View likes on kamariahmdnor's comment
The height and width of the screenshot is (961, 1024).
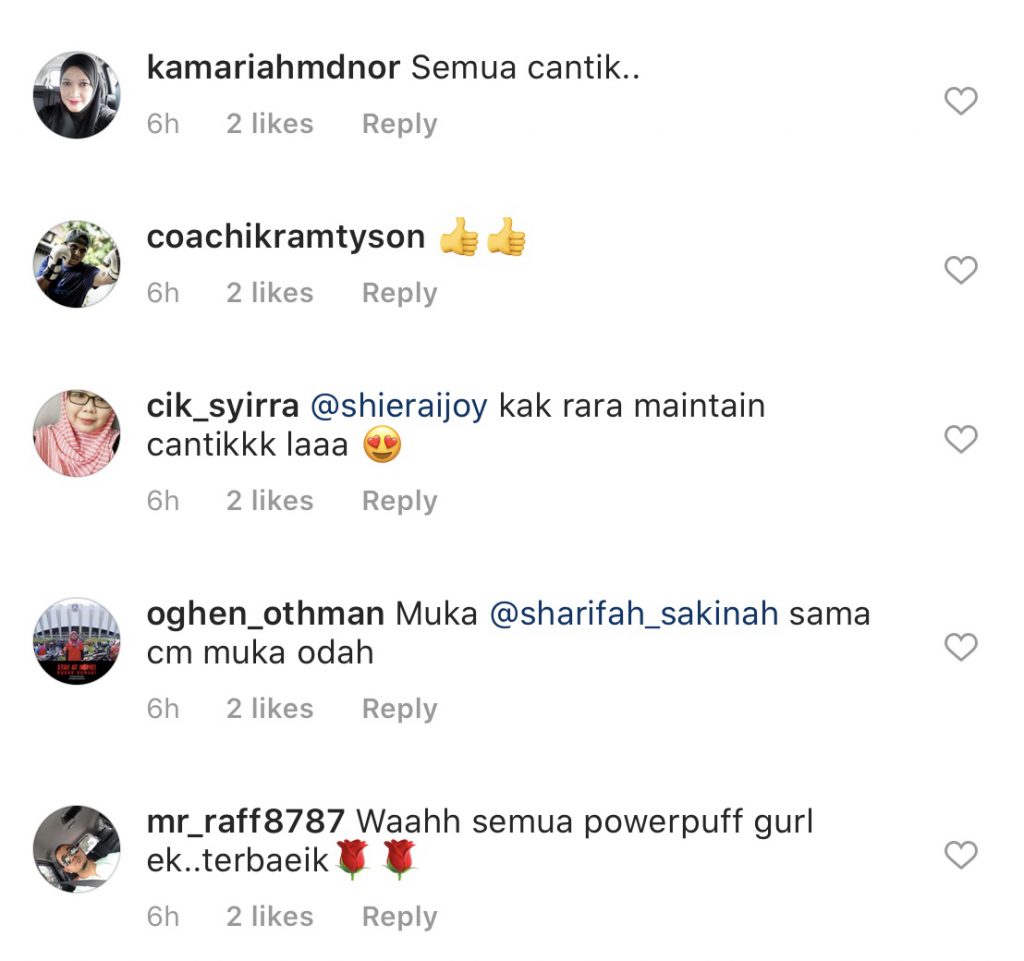pos(270,124)
